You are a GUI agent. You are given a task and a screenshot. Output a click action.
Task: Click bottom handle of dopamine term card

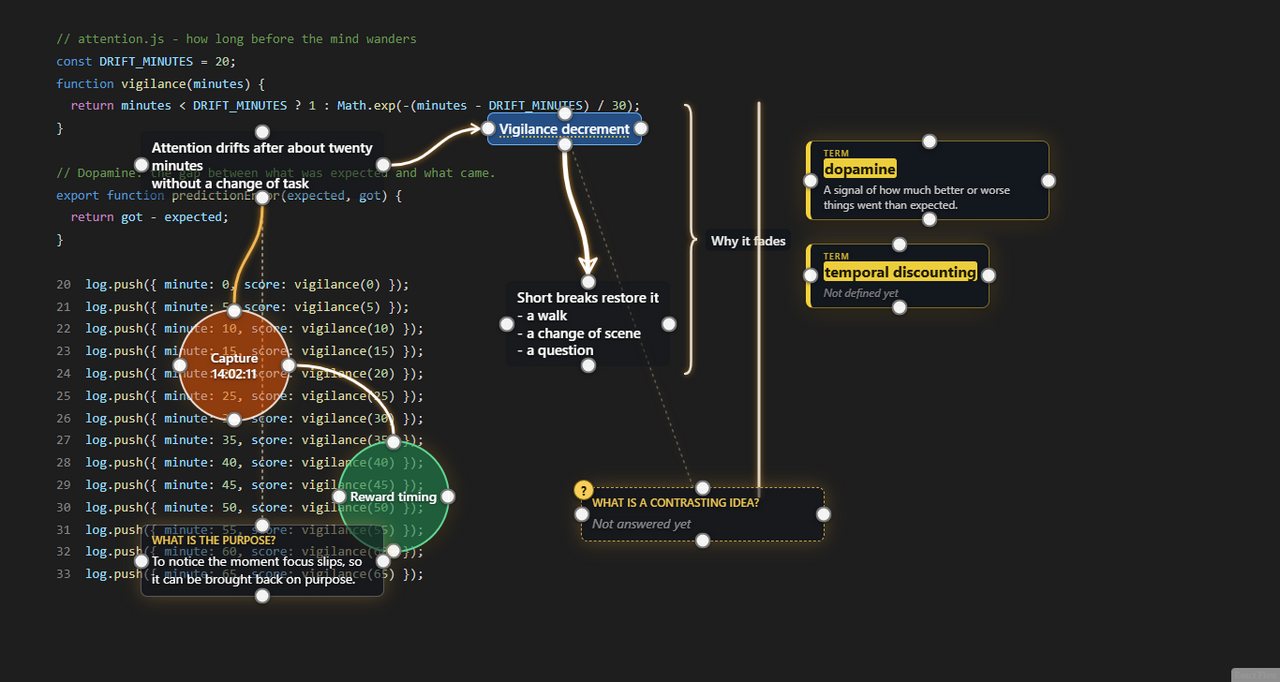(x=929, y=219)
